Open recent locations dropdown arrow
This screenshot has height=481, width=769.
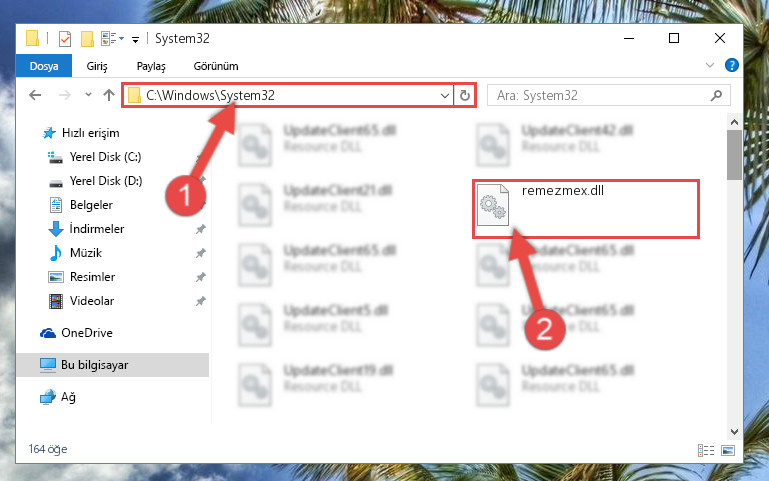(88, 95)
